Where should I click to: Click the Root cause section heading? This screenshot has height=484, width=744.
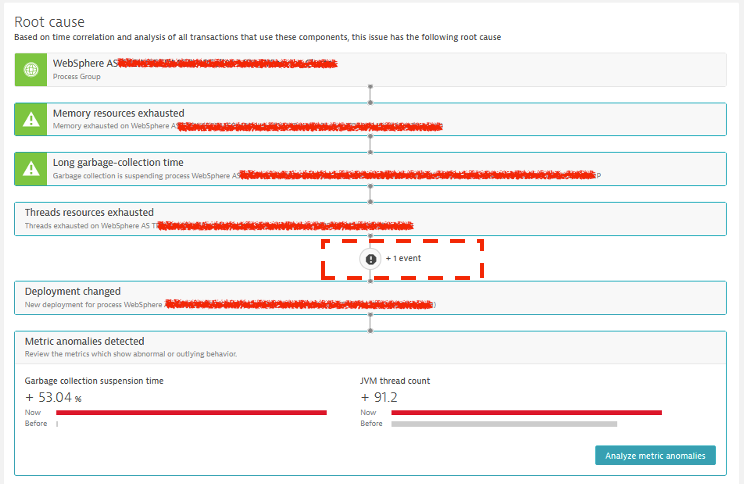click(49, 21)
